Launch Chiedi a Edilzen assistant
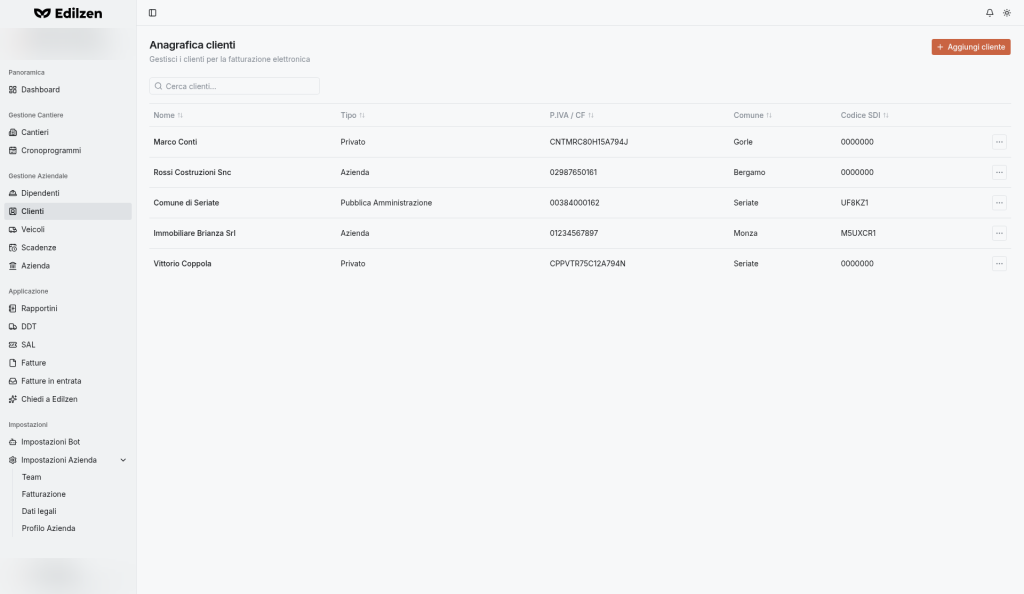The height and width of the screenshot is (594, 1024). 68,399
